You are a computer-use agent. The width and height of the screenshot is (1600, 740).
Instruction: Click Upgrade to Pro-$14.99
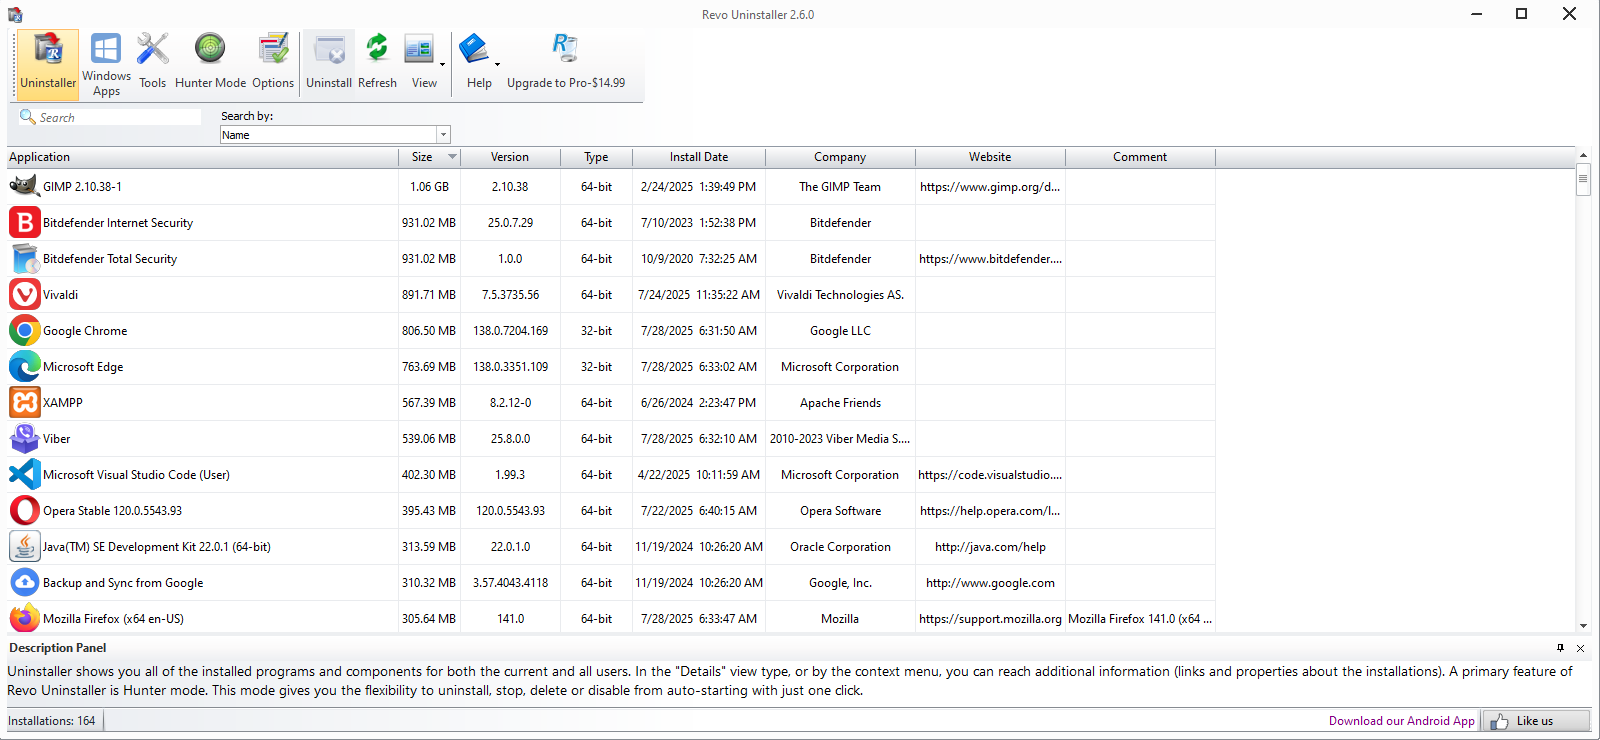pos(565,62)
